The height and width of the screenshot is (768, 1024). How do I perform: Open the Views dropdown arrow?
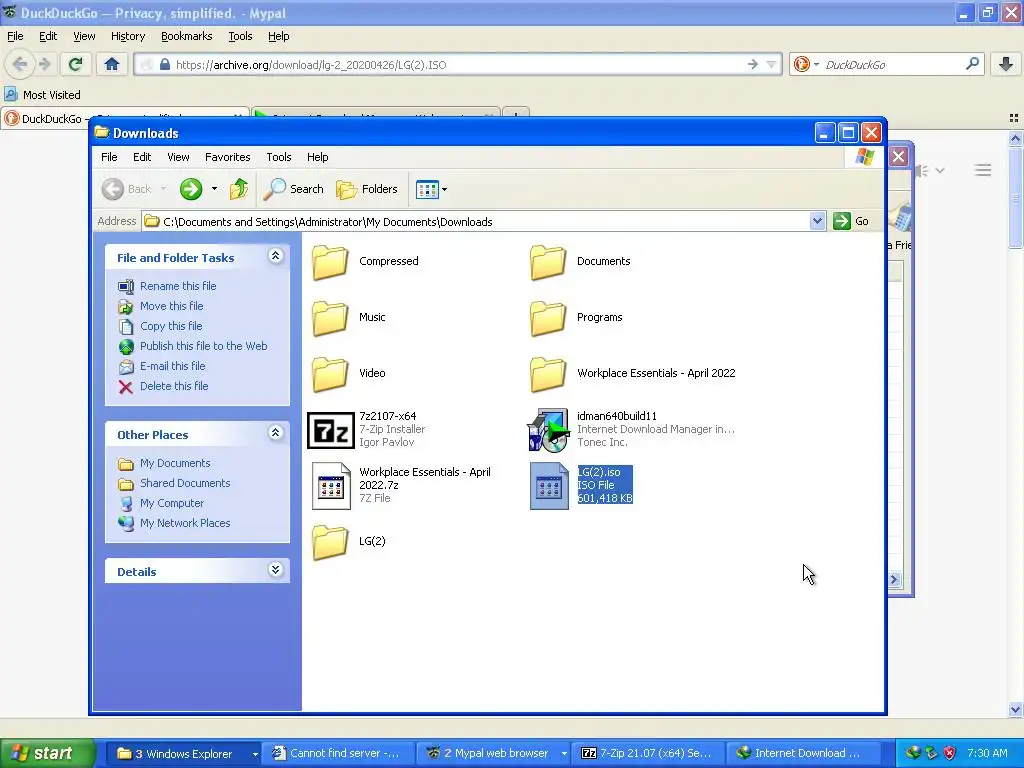[445, 189]
